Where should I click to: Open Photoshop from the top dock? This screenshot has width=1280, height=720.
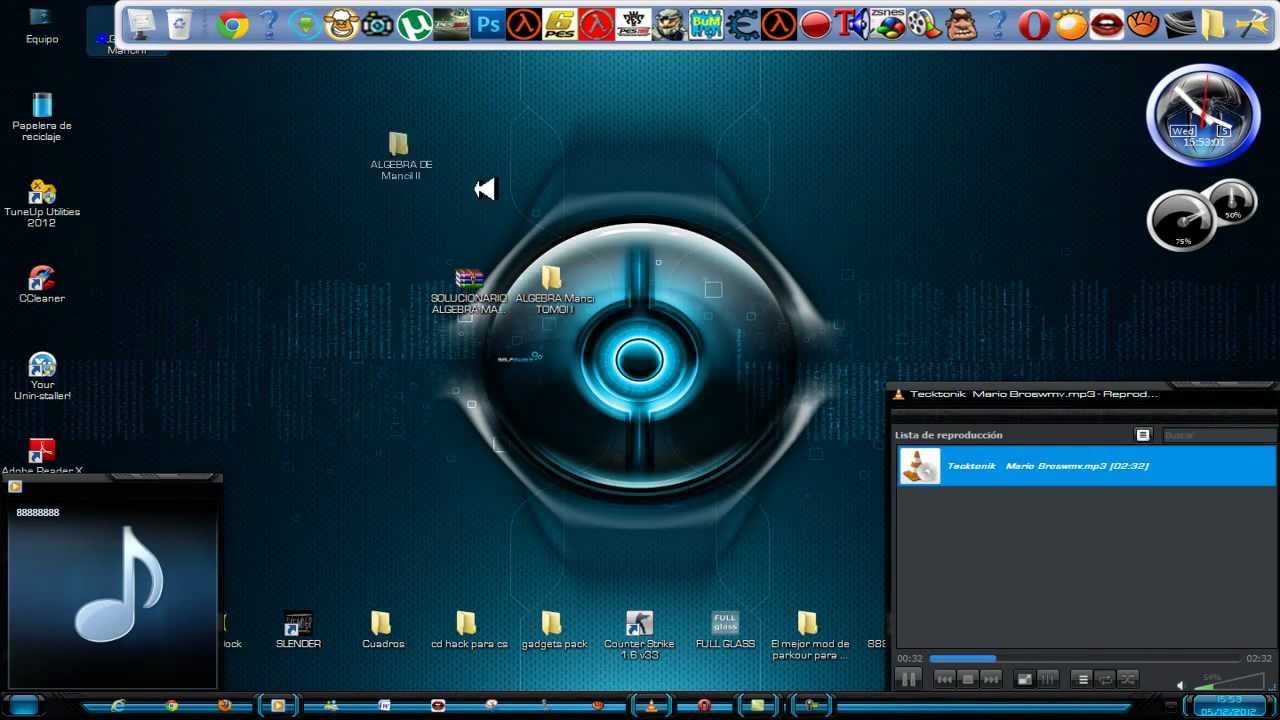tap(487, 24)
